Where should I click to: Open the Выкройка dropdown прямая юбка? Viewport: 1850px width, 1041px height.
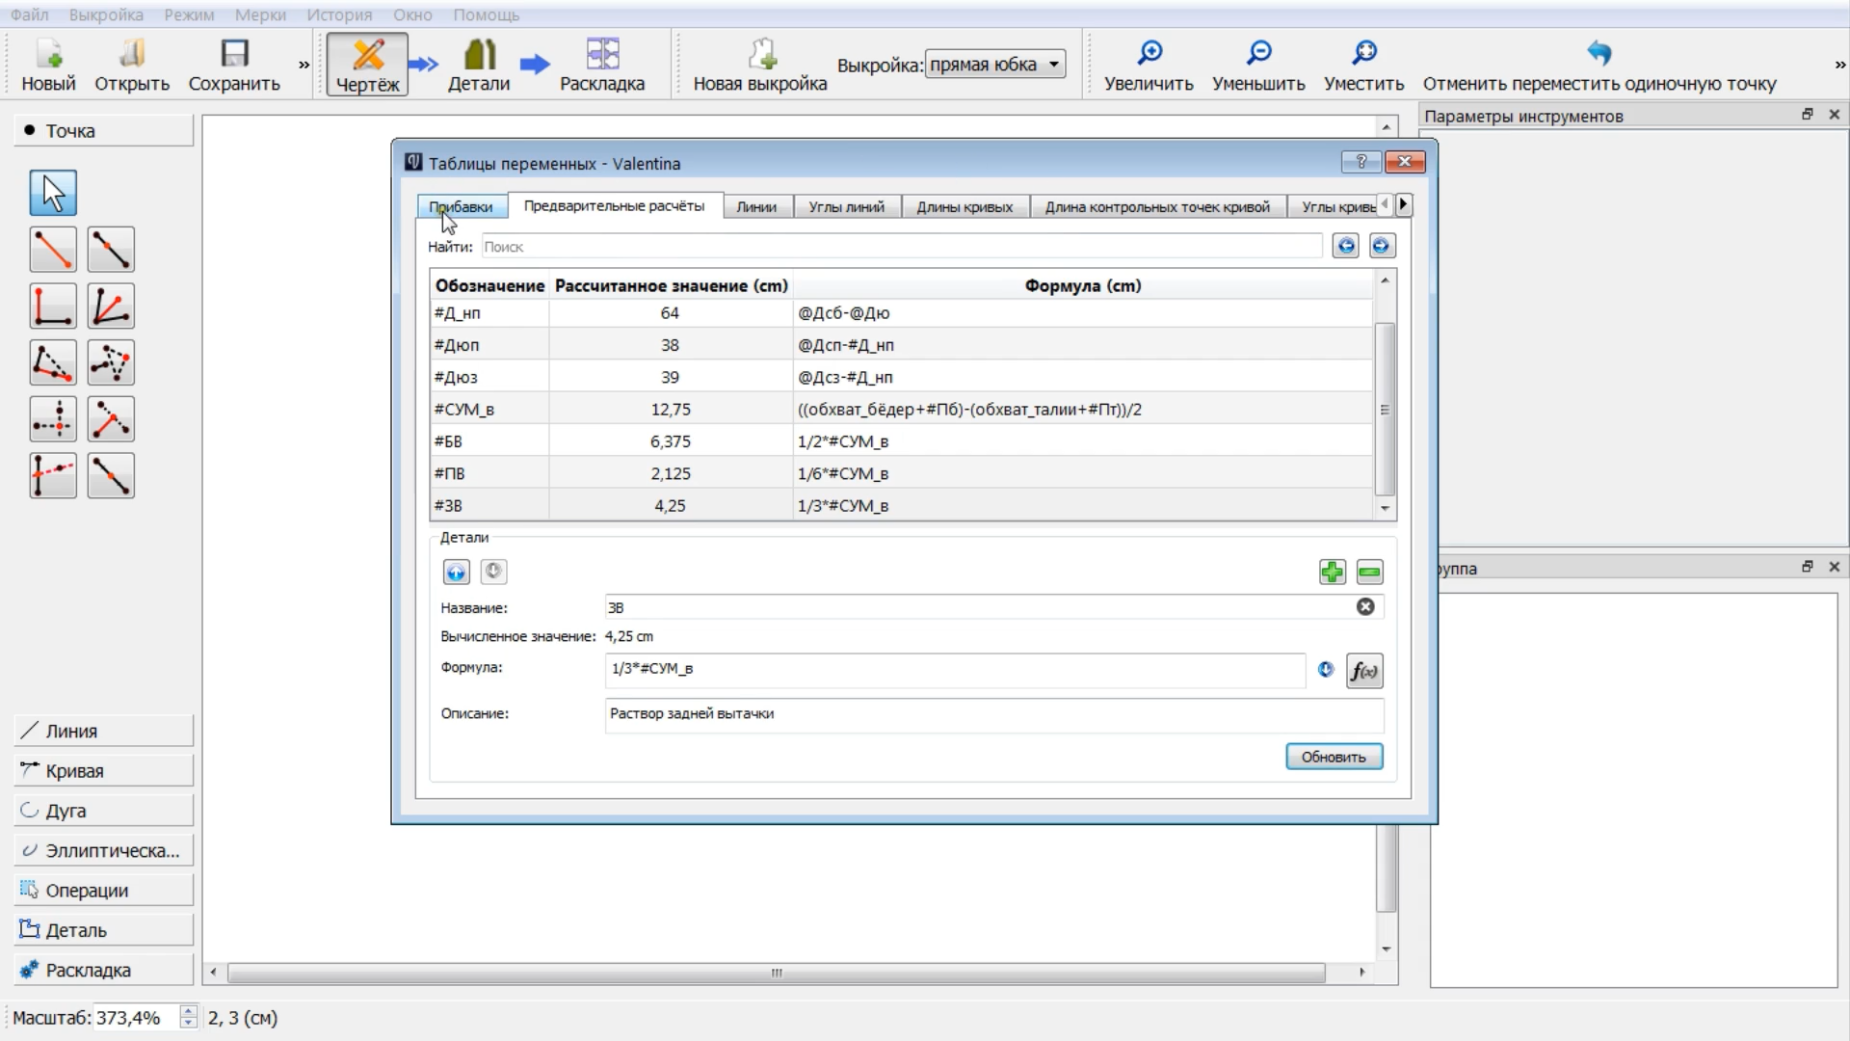[x=995, y=64]
